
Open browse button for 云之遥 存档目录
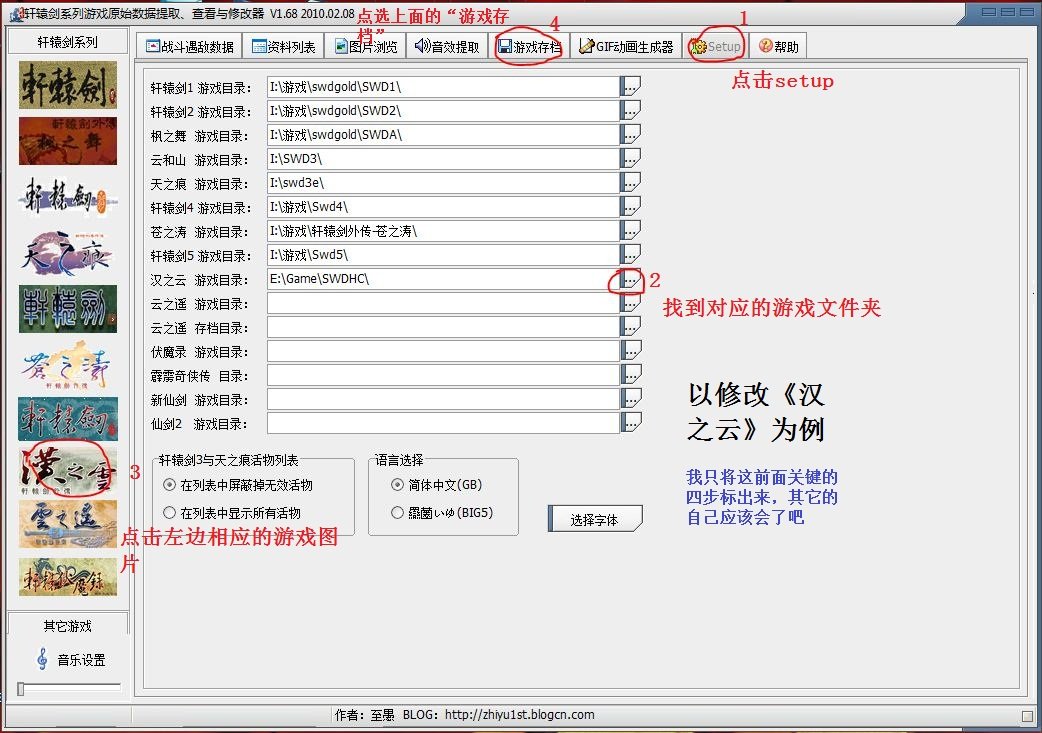630,327
